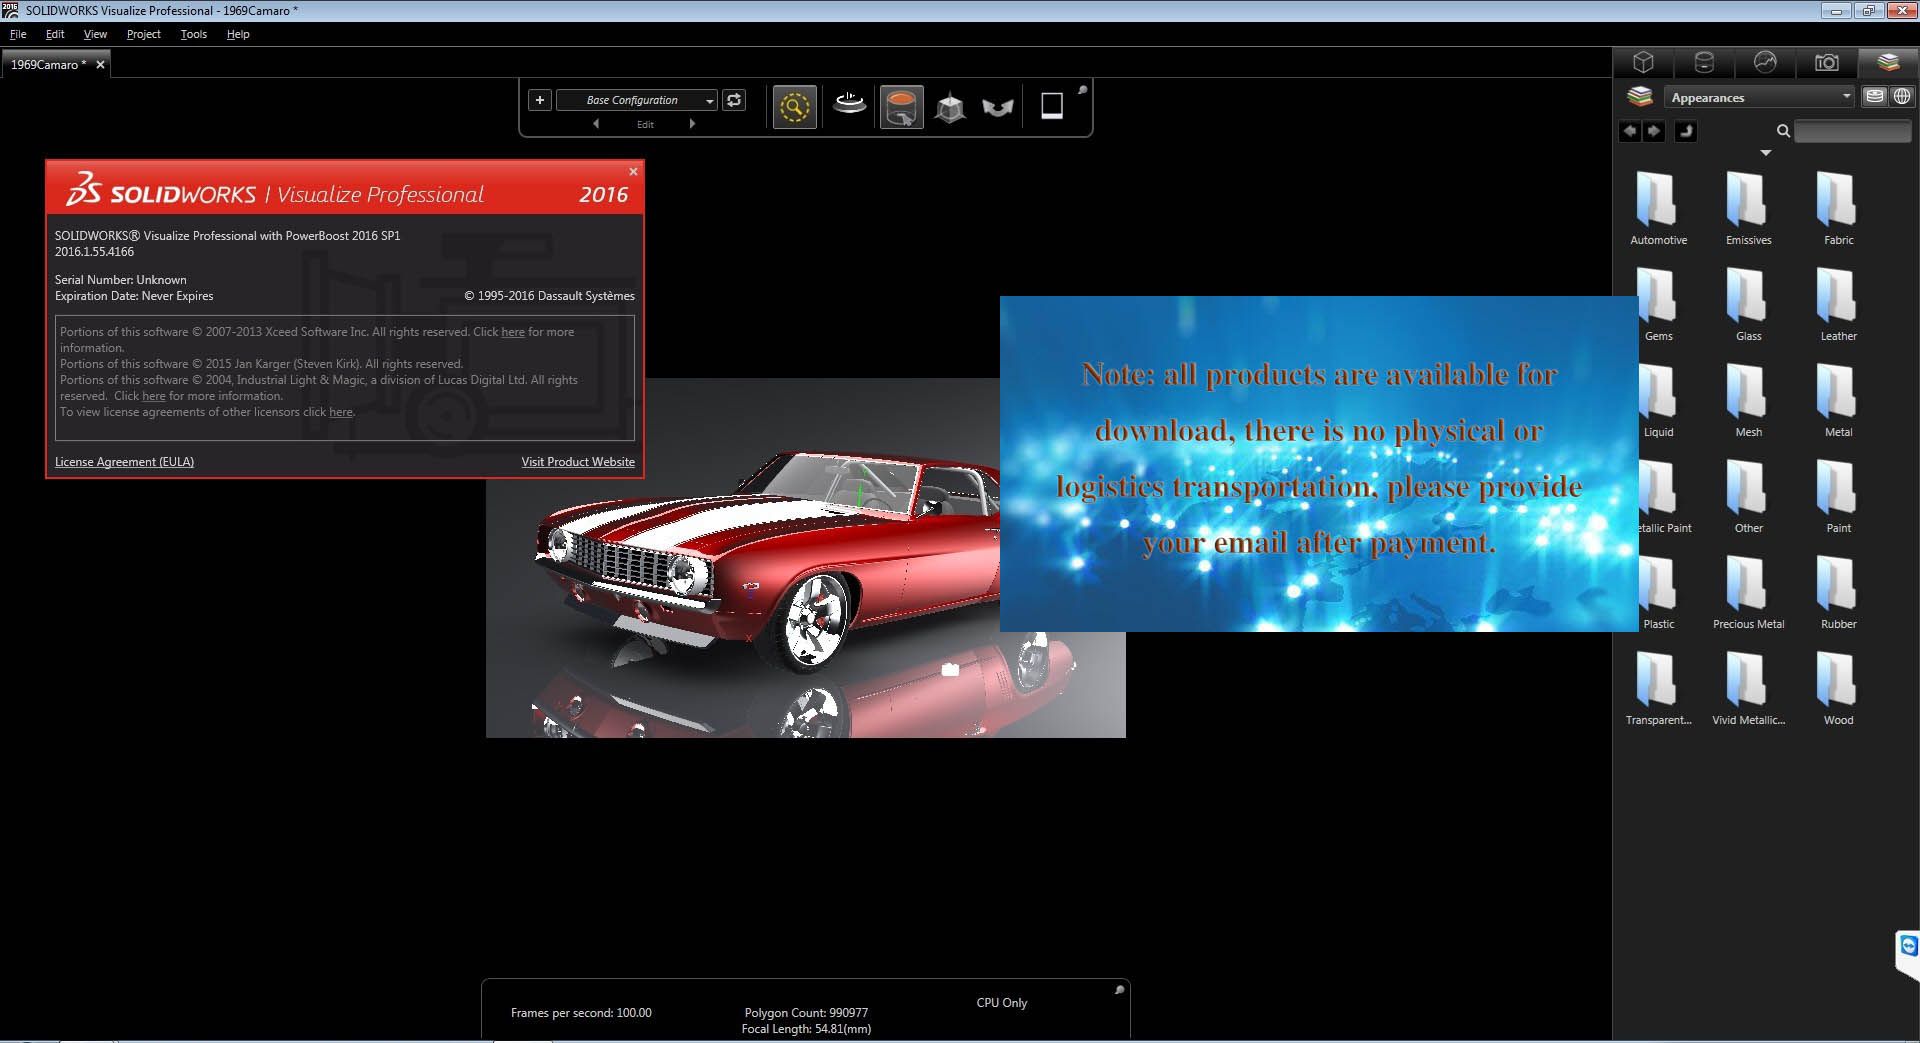Viewport: 1920px width, 1043px height.
Task: Switch to the Libraries stacked layers tab
Action: pyautogui.click(x=1888, y=62)
